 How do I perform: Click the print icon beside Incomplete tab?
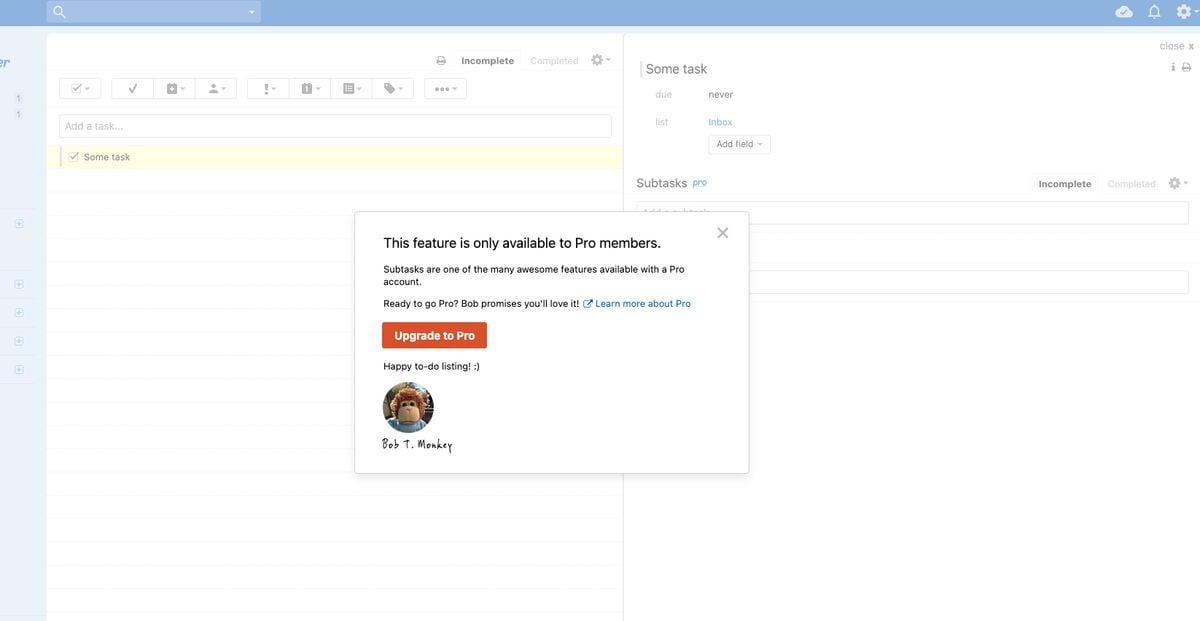(x=441, y=61)
